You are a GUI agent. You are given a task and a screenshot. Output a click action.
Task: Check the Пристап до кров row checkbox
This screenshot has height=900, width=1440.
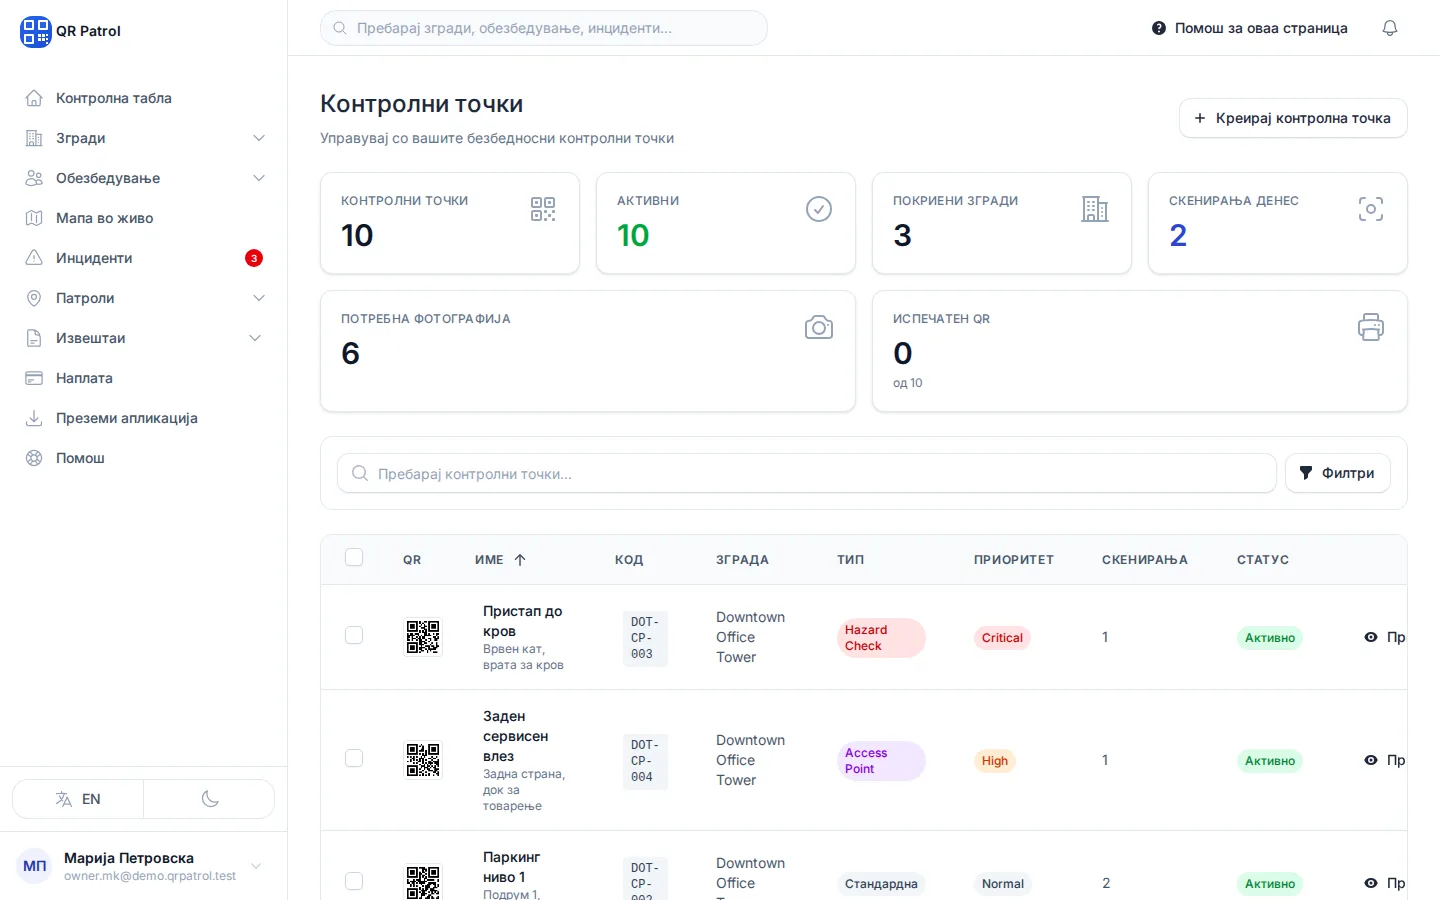[x=354, y=635]
